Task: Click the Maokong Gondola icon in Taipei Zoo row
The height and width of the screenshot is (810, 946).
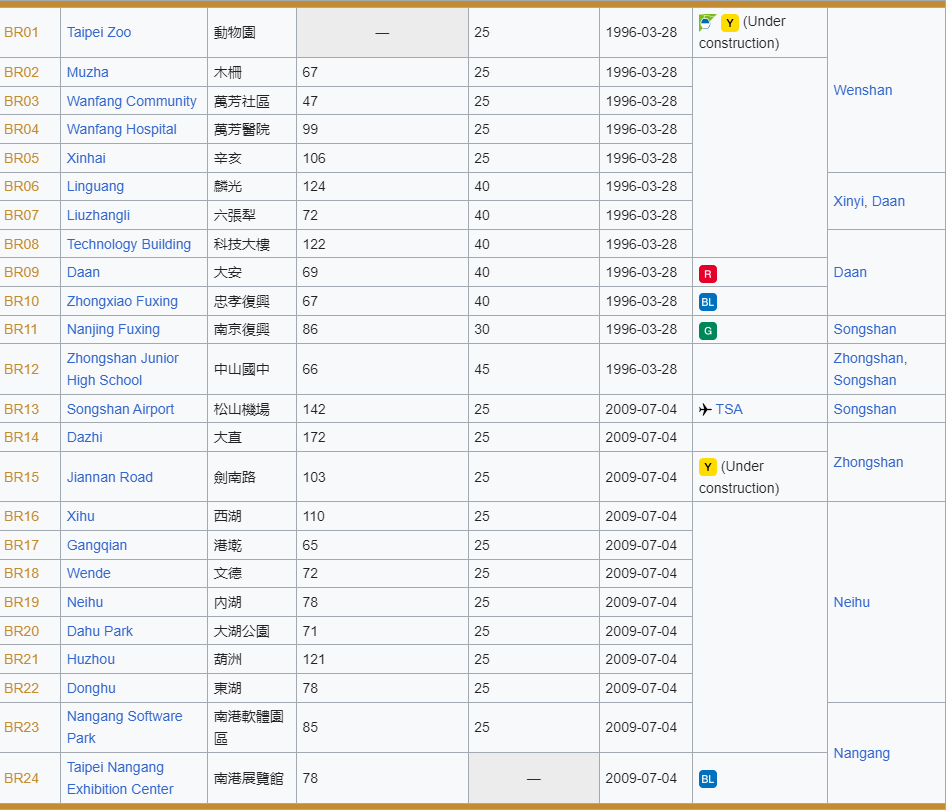Action: (x=707, y=22)
